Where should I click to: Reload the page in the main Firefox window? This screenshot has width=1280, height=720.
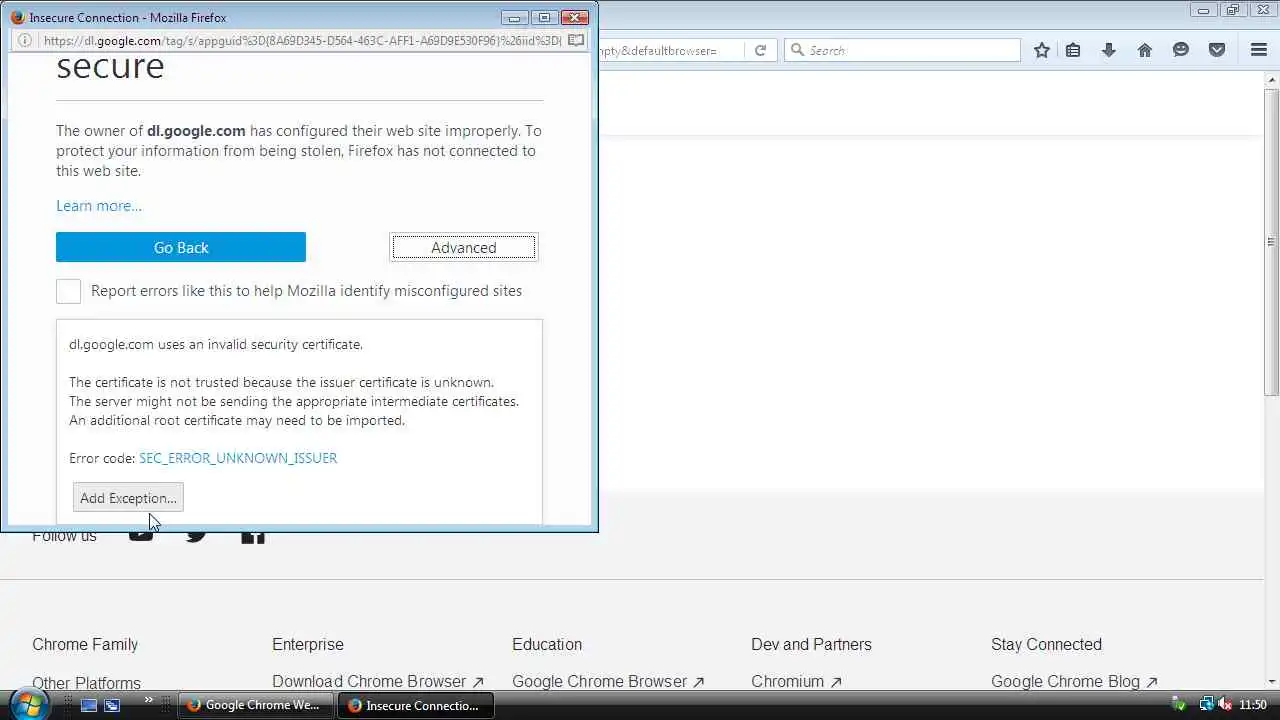click(x=760, y=50)
